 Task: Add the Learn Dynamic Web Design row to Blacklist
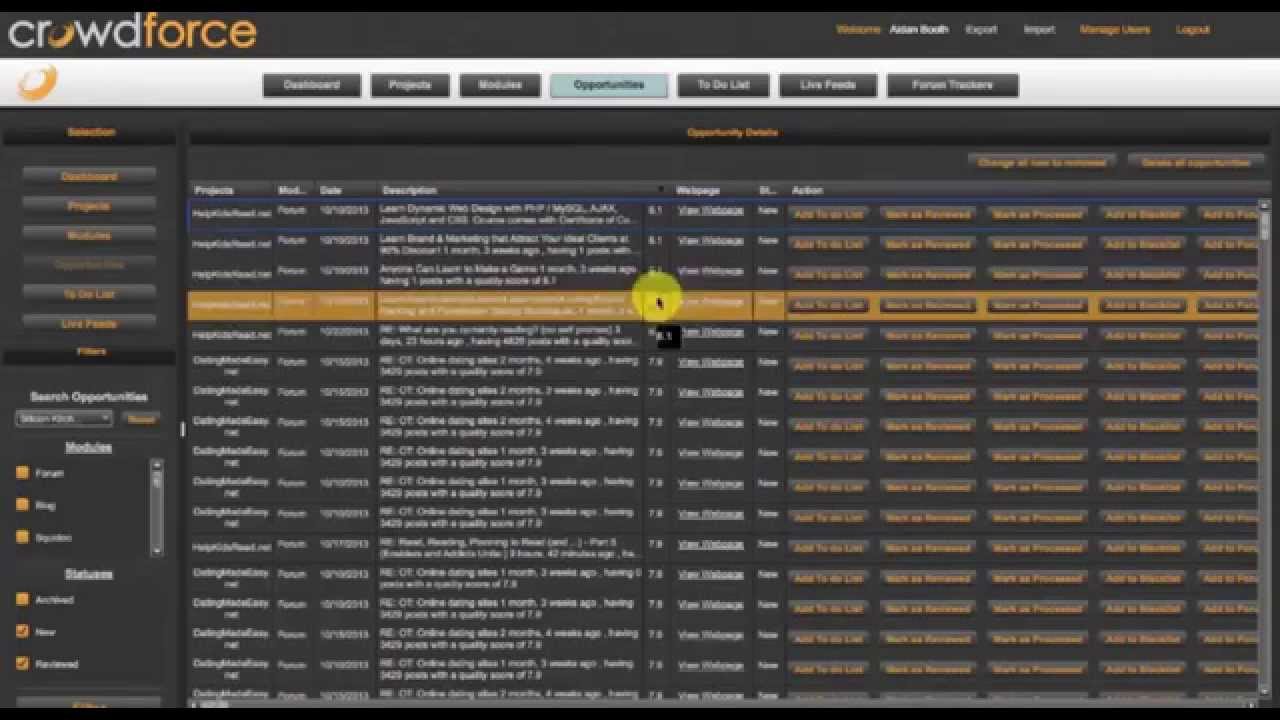click(1141, 214)
